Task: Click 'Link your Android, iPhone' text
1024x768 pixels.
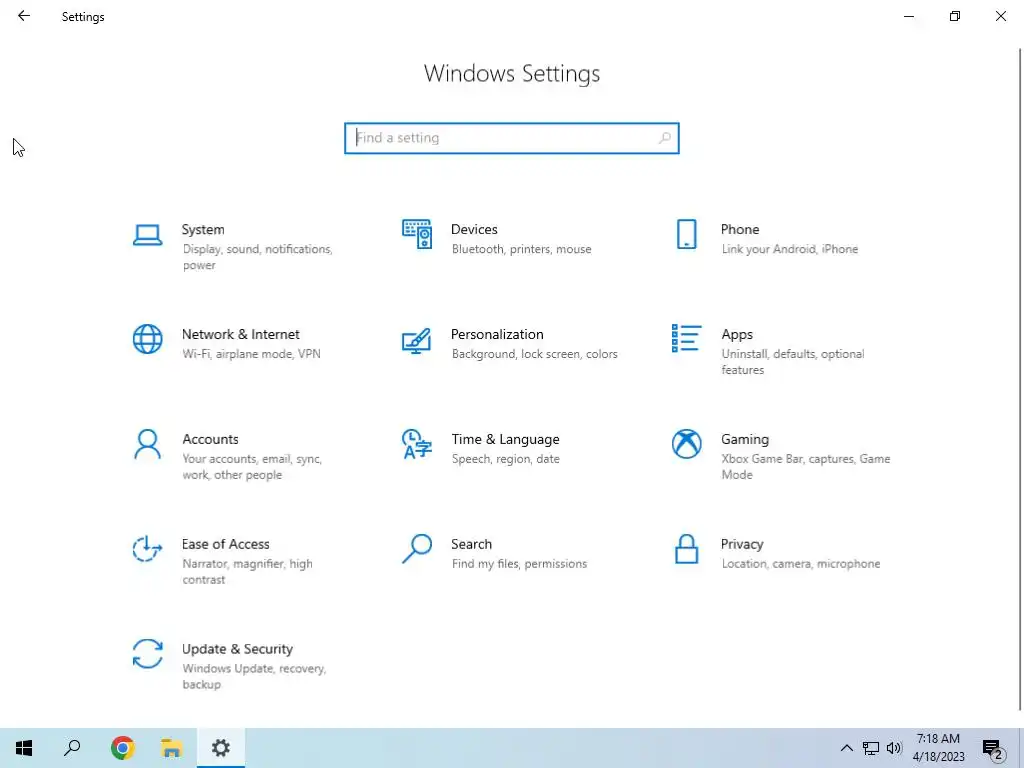Action: [x=790, y=249]
